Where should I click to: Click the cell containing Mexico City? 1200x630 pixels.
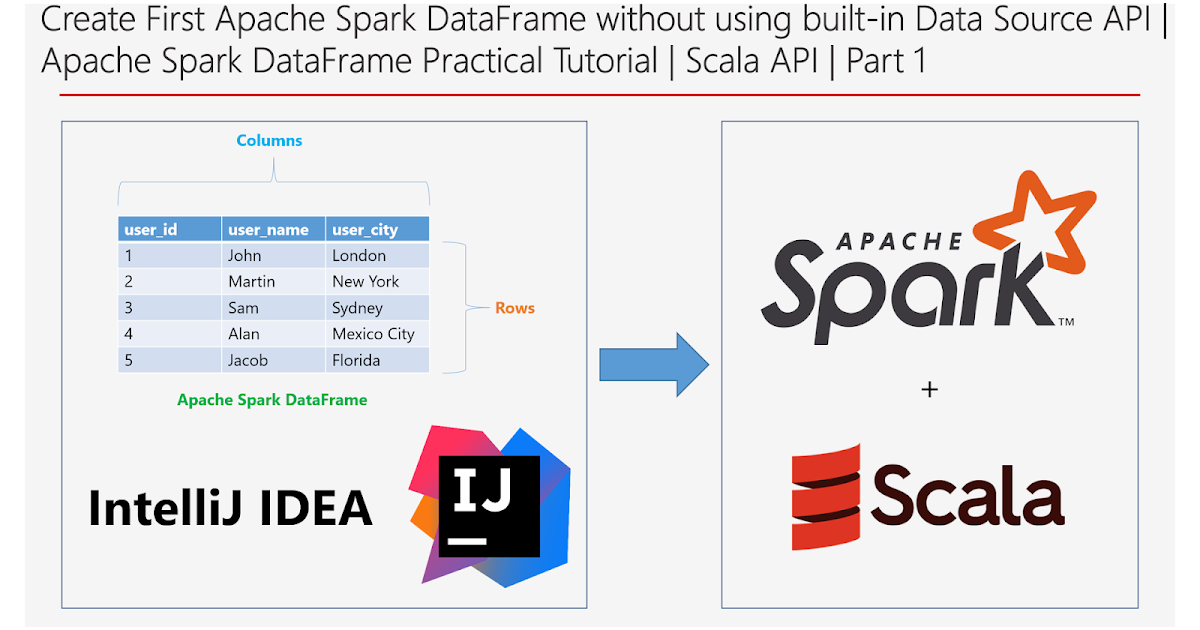374,334
